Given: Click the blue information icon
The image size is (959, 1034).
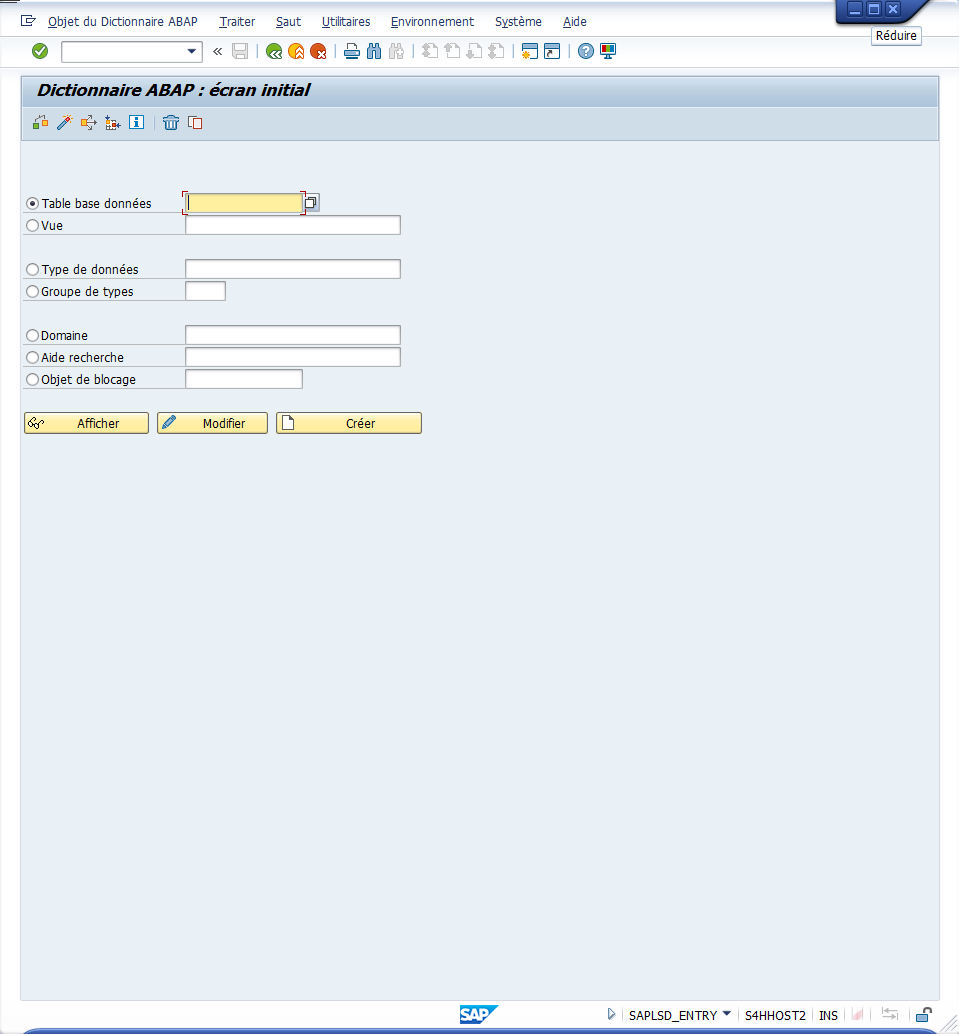Looking at the screenshot, I should (137, 122).
